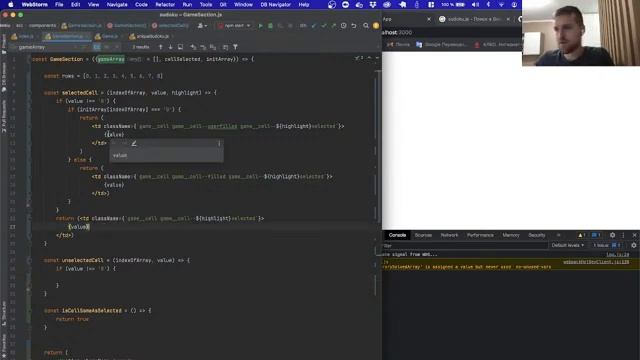640x360 pixels.
Task: Switch to the Sources tab in DevTools
Action: [x=423, y=235]
